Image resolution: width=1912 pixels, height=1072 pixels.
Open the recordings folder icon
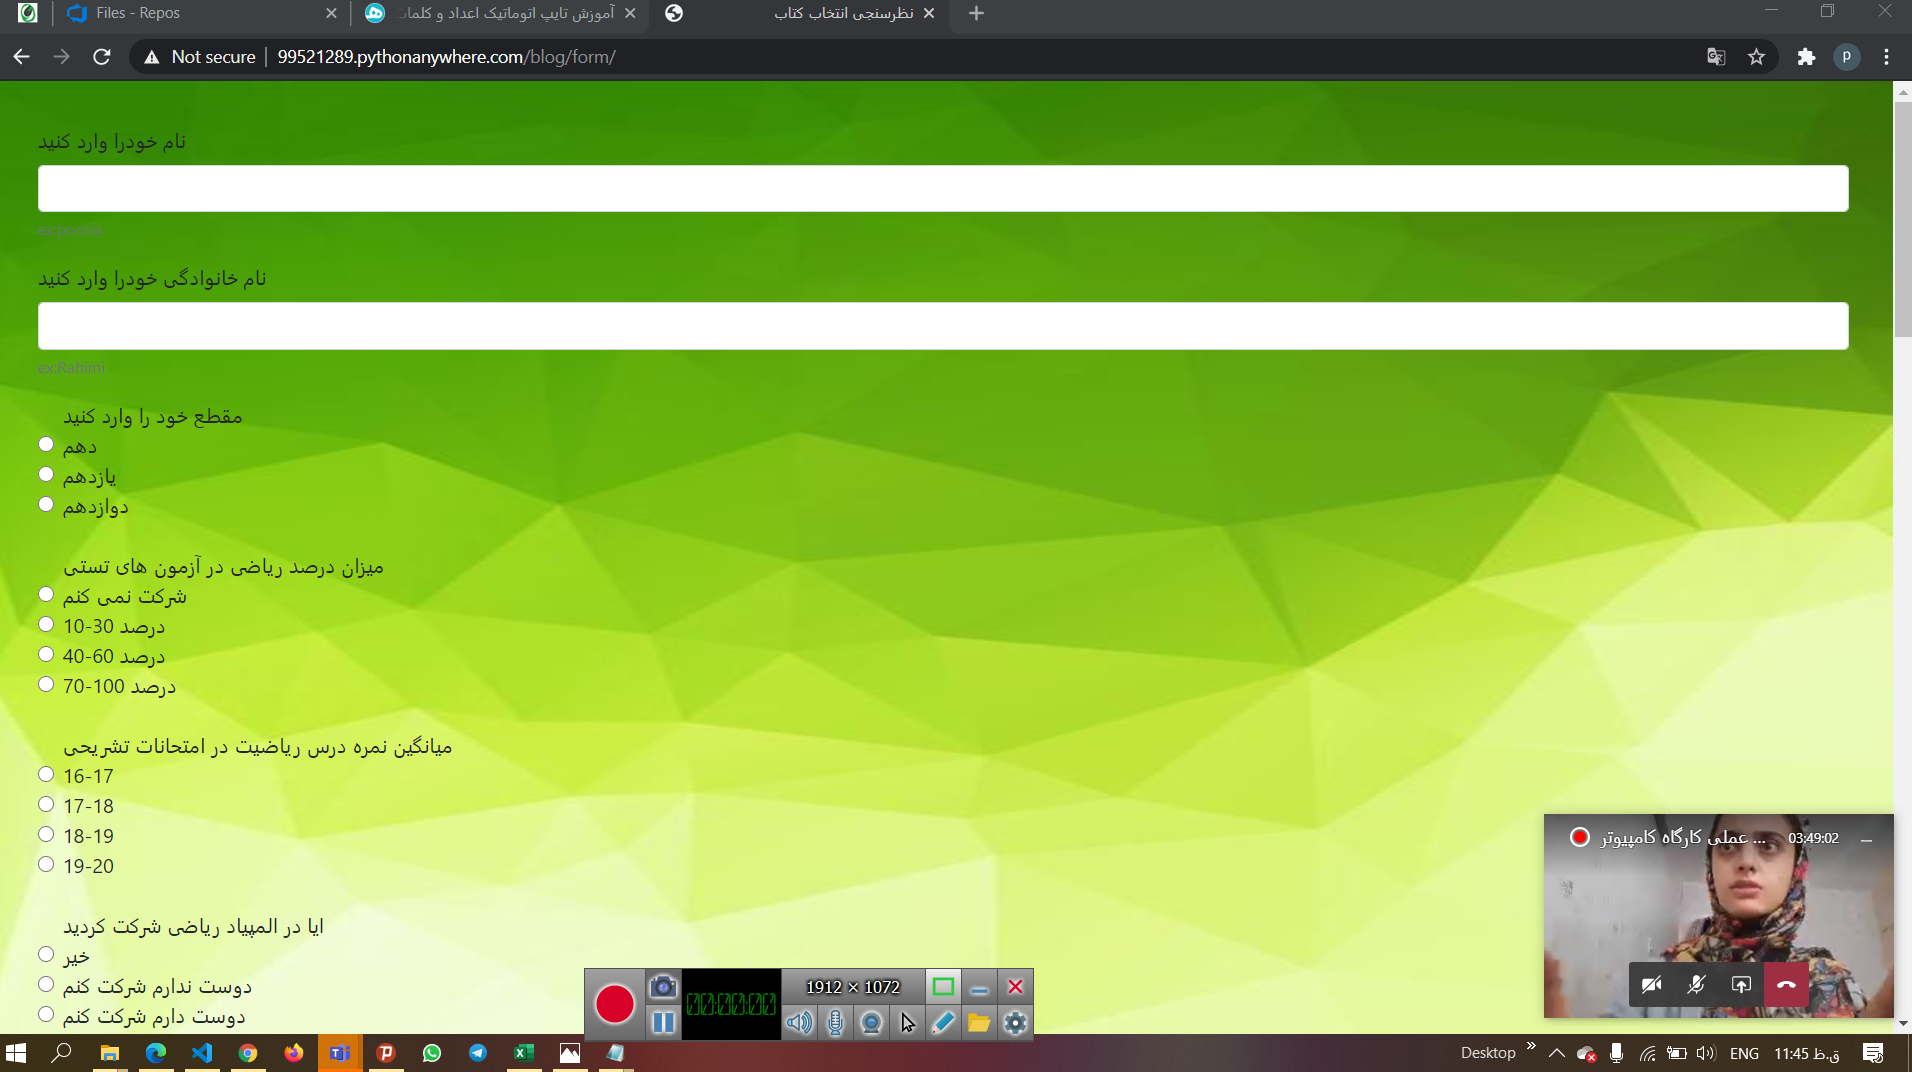point(979,1022)
